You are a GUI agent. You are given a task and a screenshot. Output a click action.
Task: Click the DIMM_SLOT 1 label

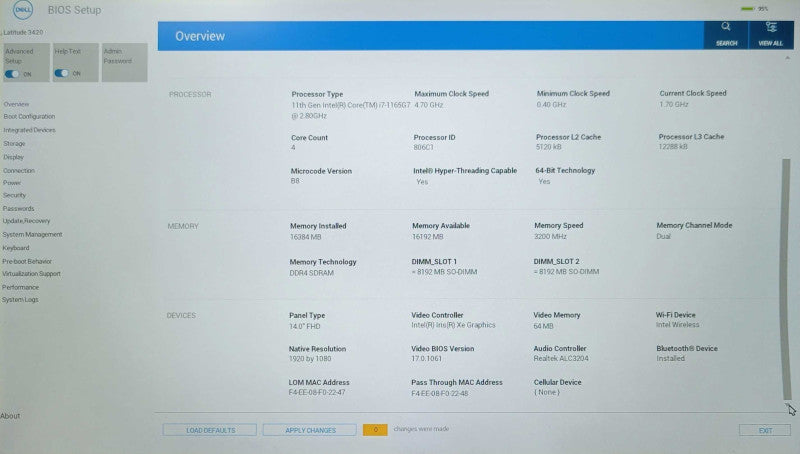[x=434, y=261]
